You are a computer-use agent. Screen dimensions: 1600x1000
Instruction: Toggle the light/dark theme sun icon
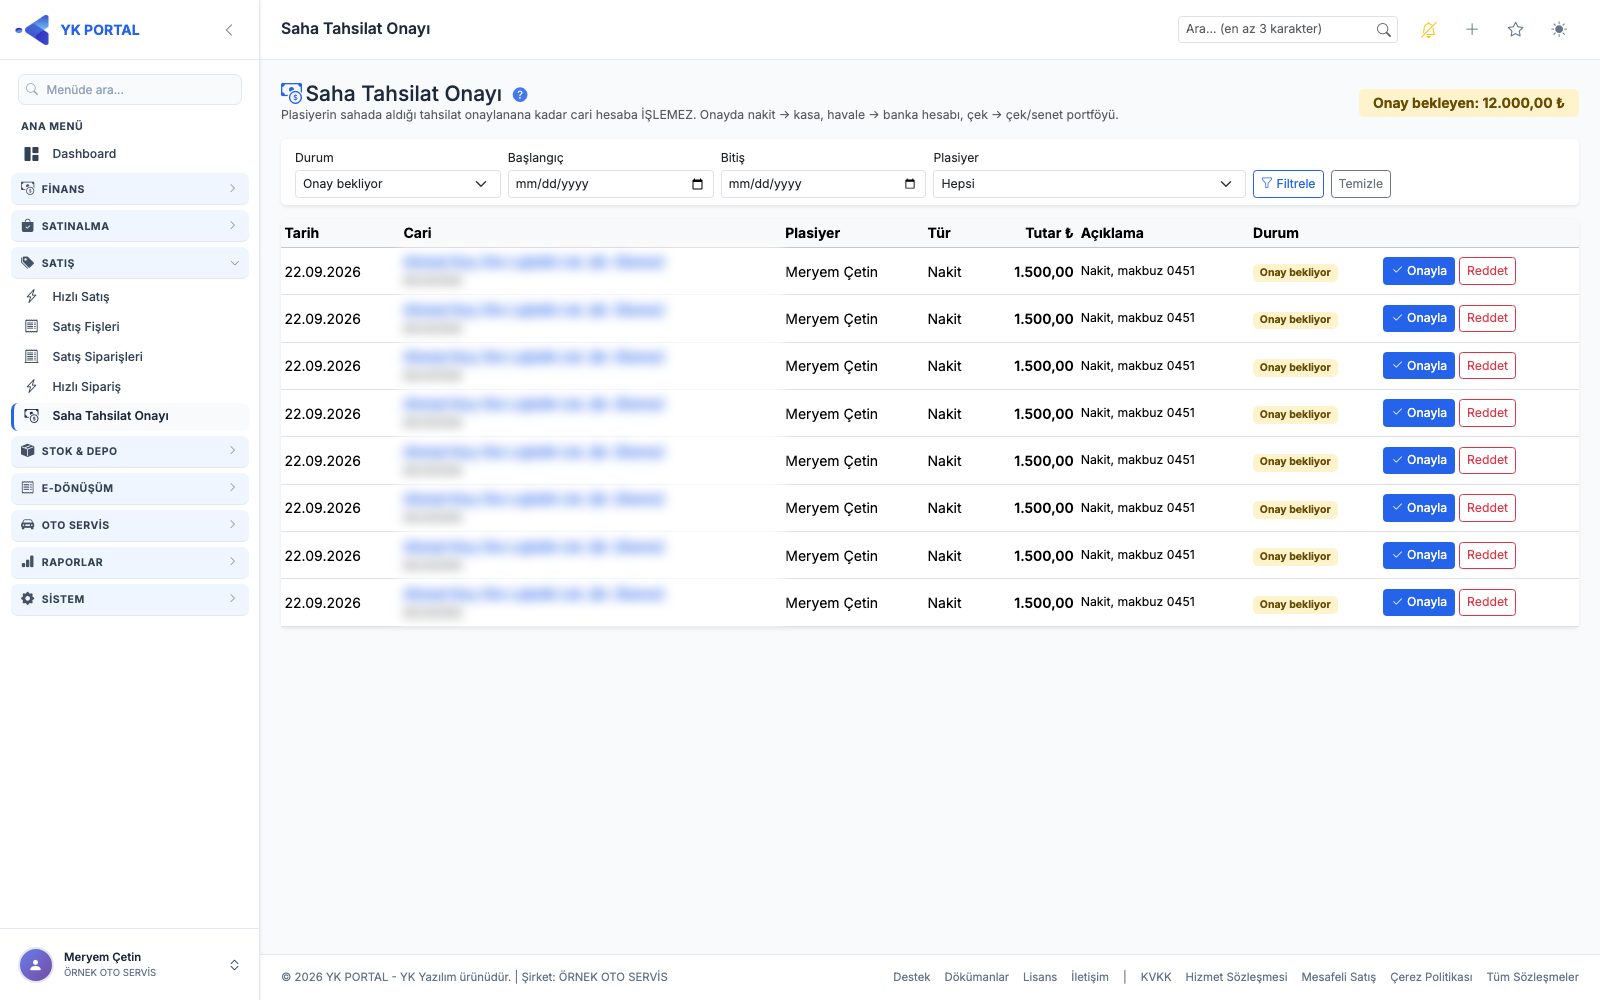coord(1559,30)
